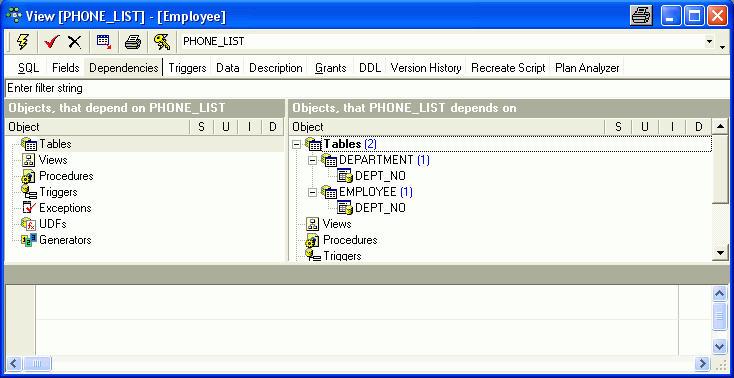The image size is (734, 378).
Task: Click the Object column header in right panel
Action: 447,127
